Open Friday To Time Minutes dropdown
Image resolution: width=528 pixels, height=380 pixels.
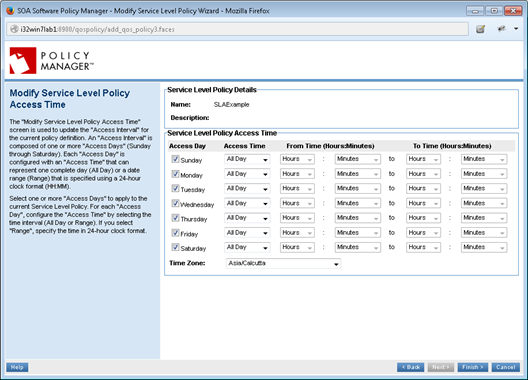coord(484,232)
